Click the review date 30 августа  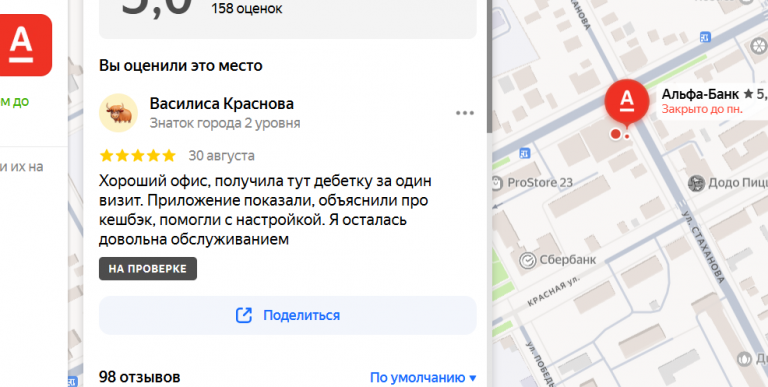[221, 156]
